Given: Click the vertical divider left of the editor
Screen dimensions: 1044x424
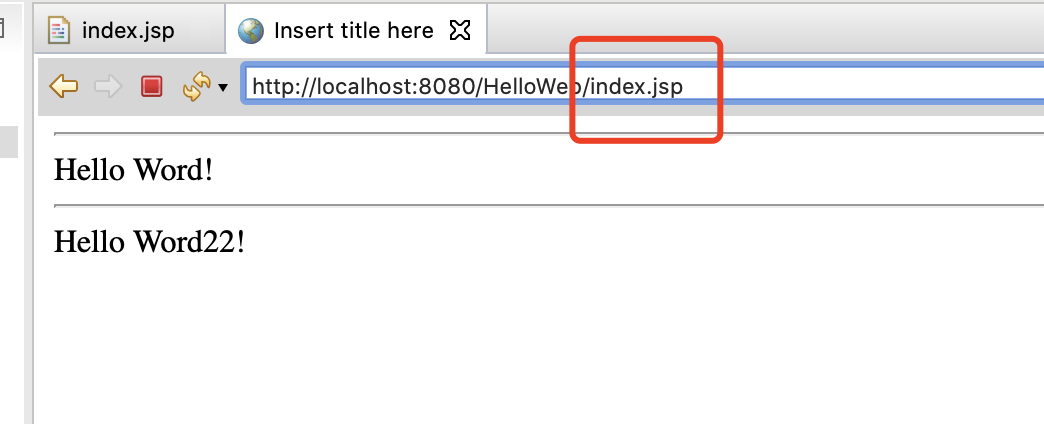Looking at the screenshot, I should pos(33,250).
